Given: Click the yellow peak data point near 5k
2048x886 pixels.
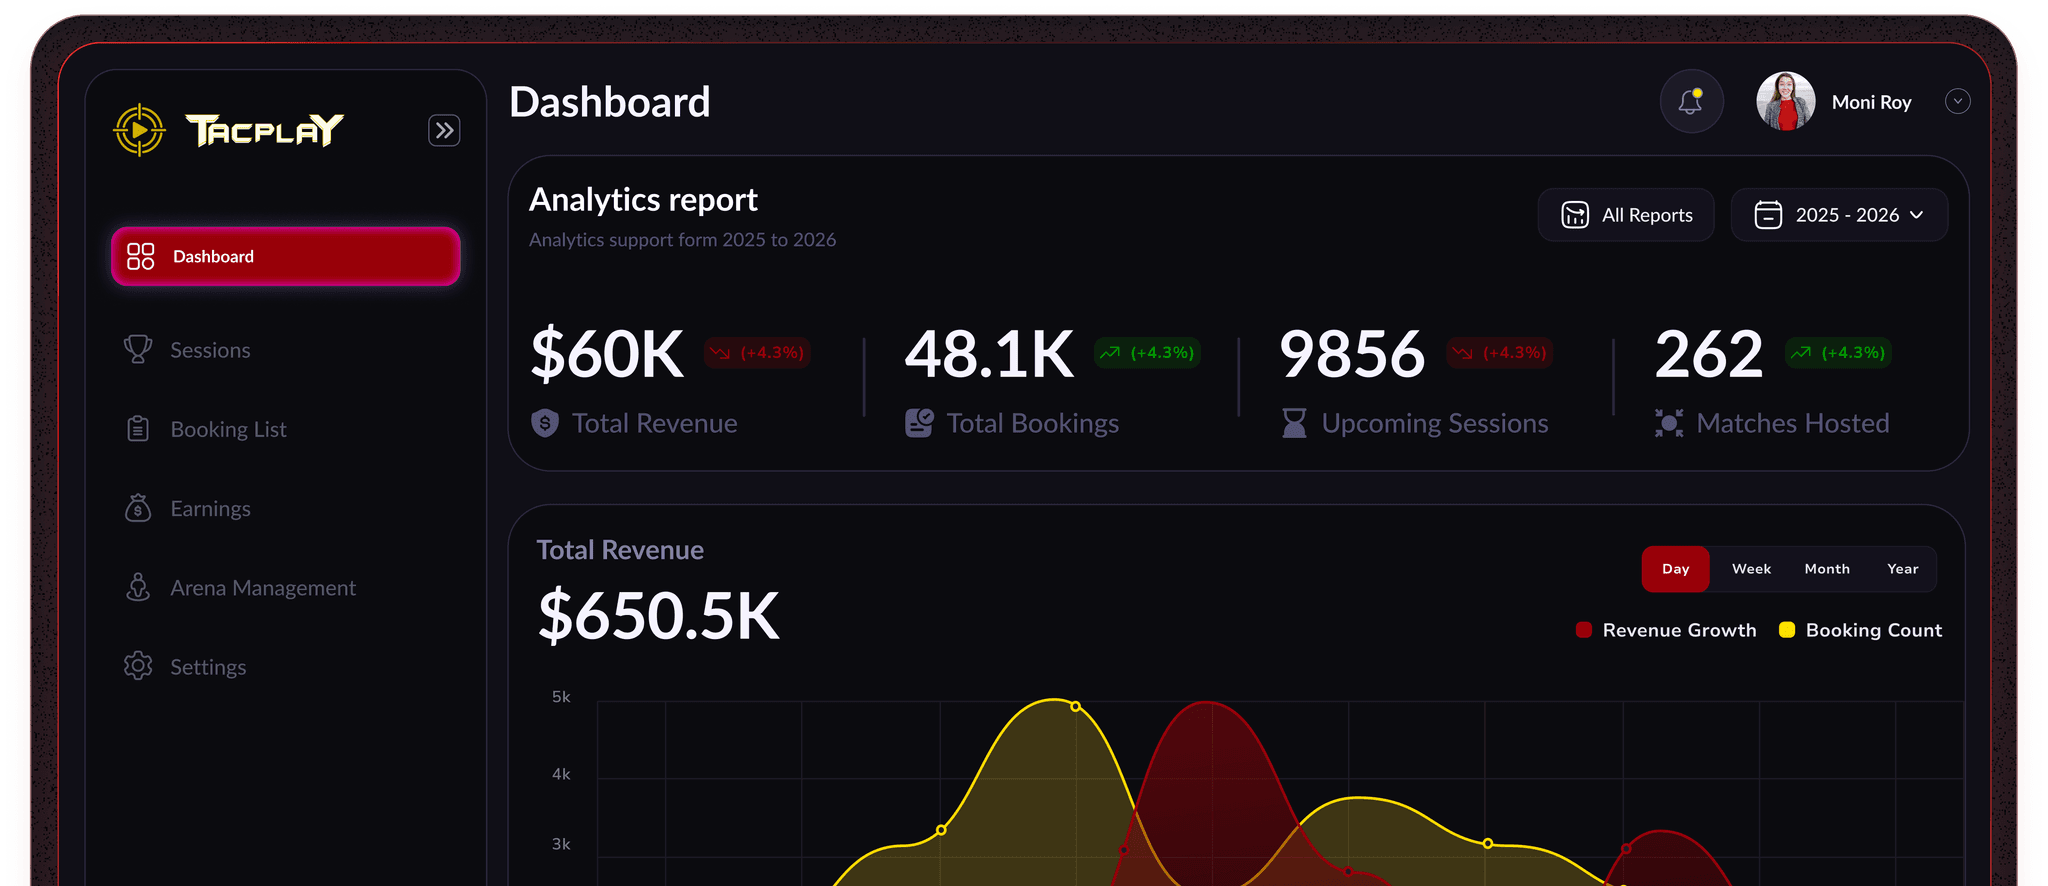Looking at the screenshot, I should (1075, 706).
